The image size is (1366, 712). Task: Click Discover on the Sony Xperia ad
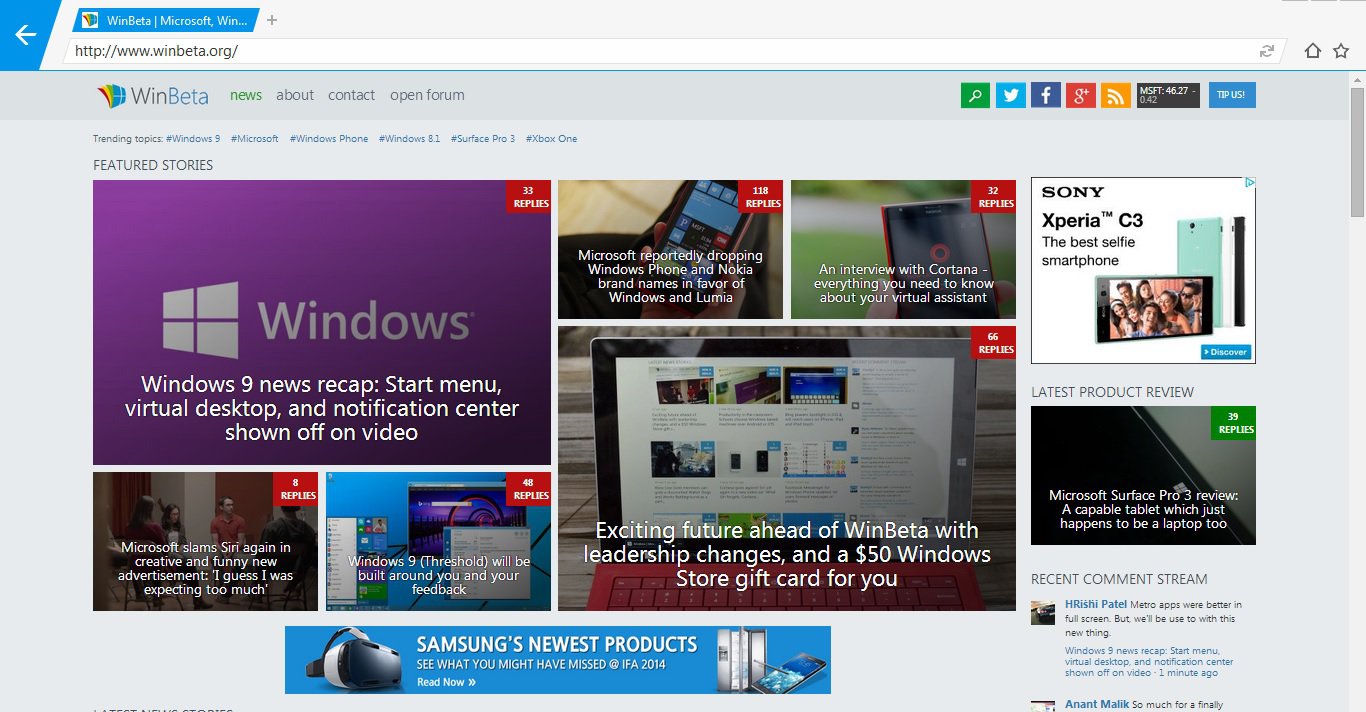pos(1226,352)
